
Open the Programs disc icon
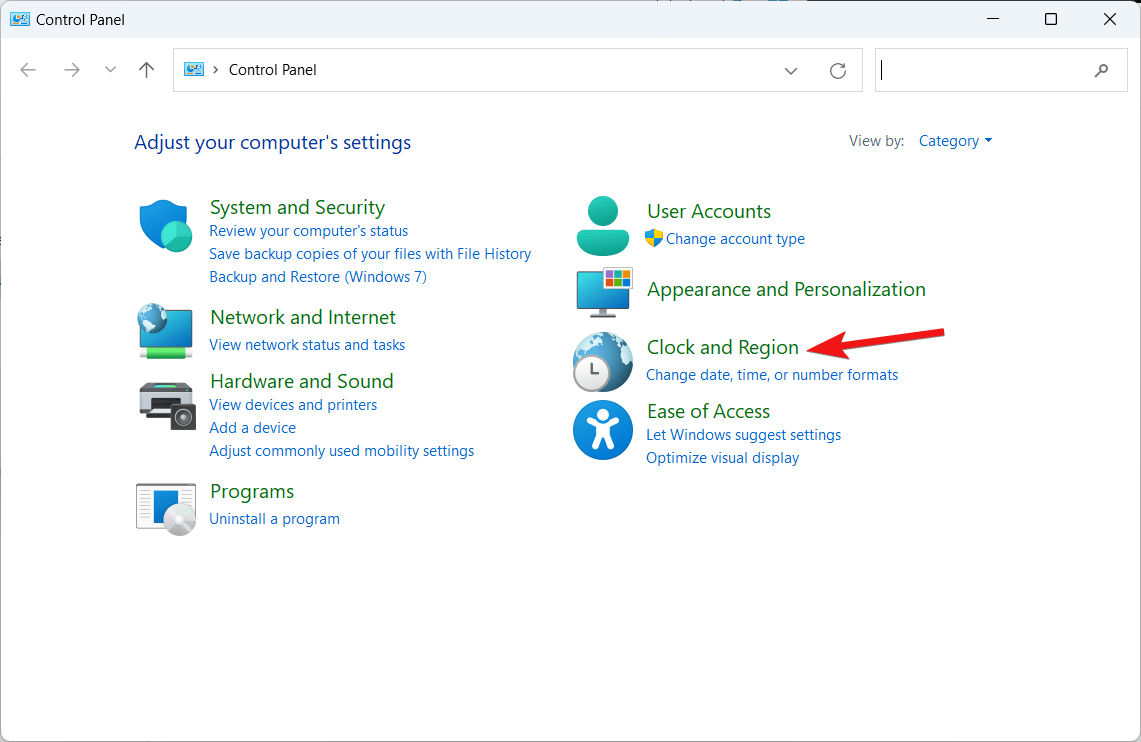165,507
